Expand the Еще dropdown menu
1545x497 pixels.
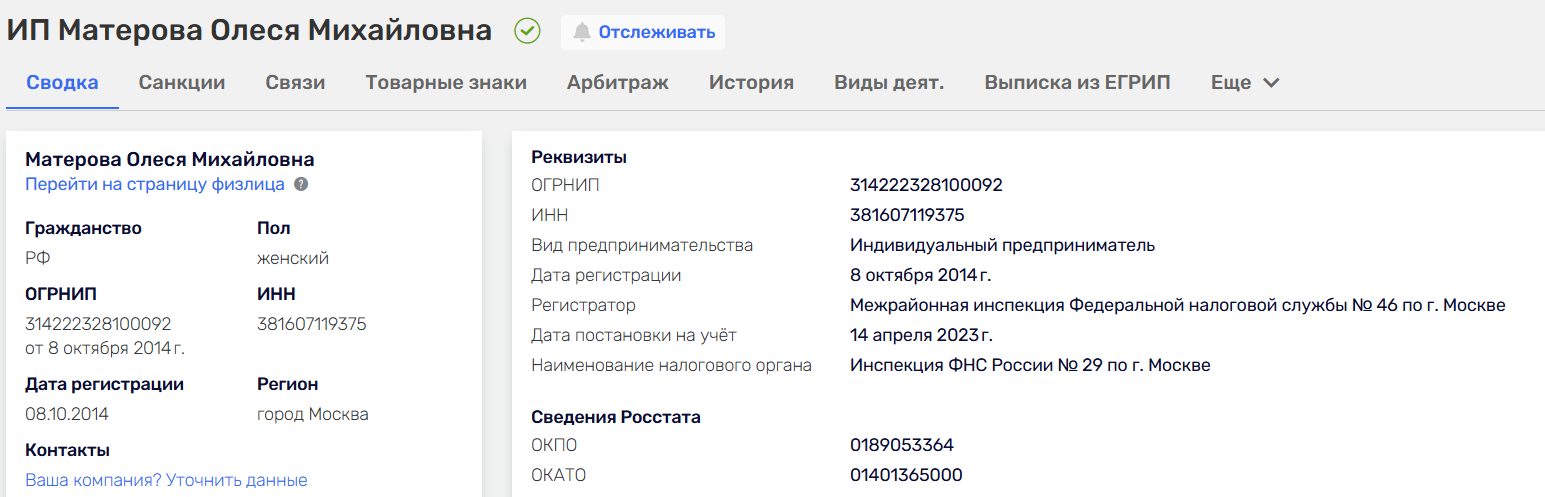(x=1245, y=83)
